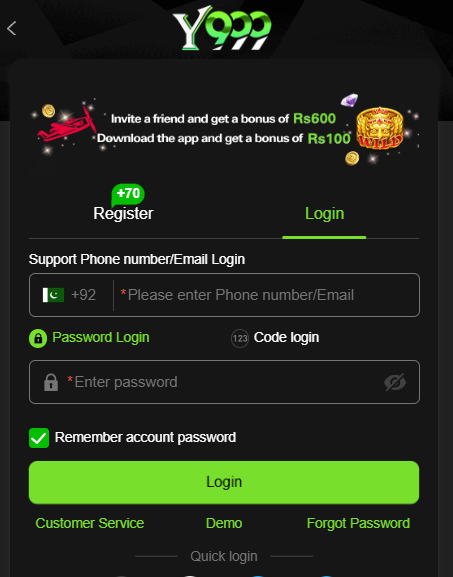The image size is (453, 577).
Task: Click the +70 bonus badge
Action: click(128, 194)
